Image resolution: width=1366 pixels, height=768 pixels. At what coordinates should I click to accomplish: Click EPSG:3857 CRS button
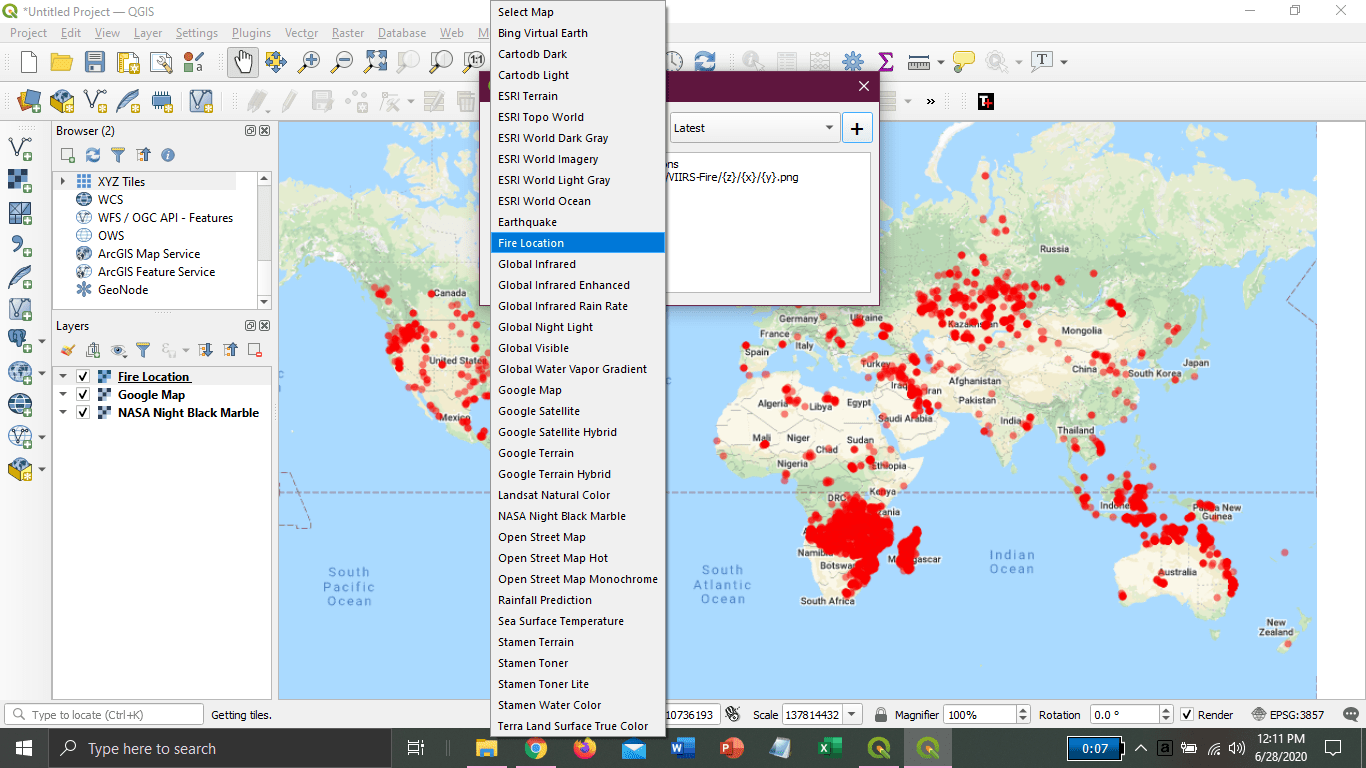coord(1288,715)
